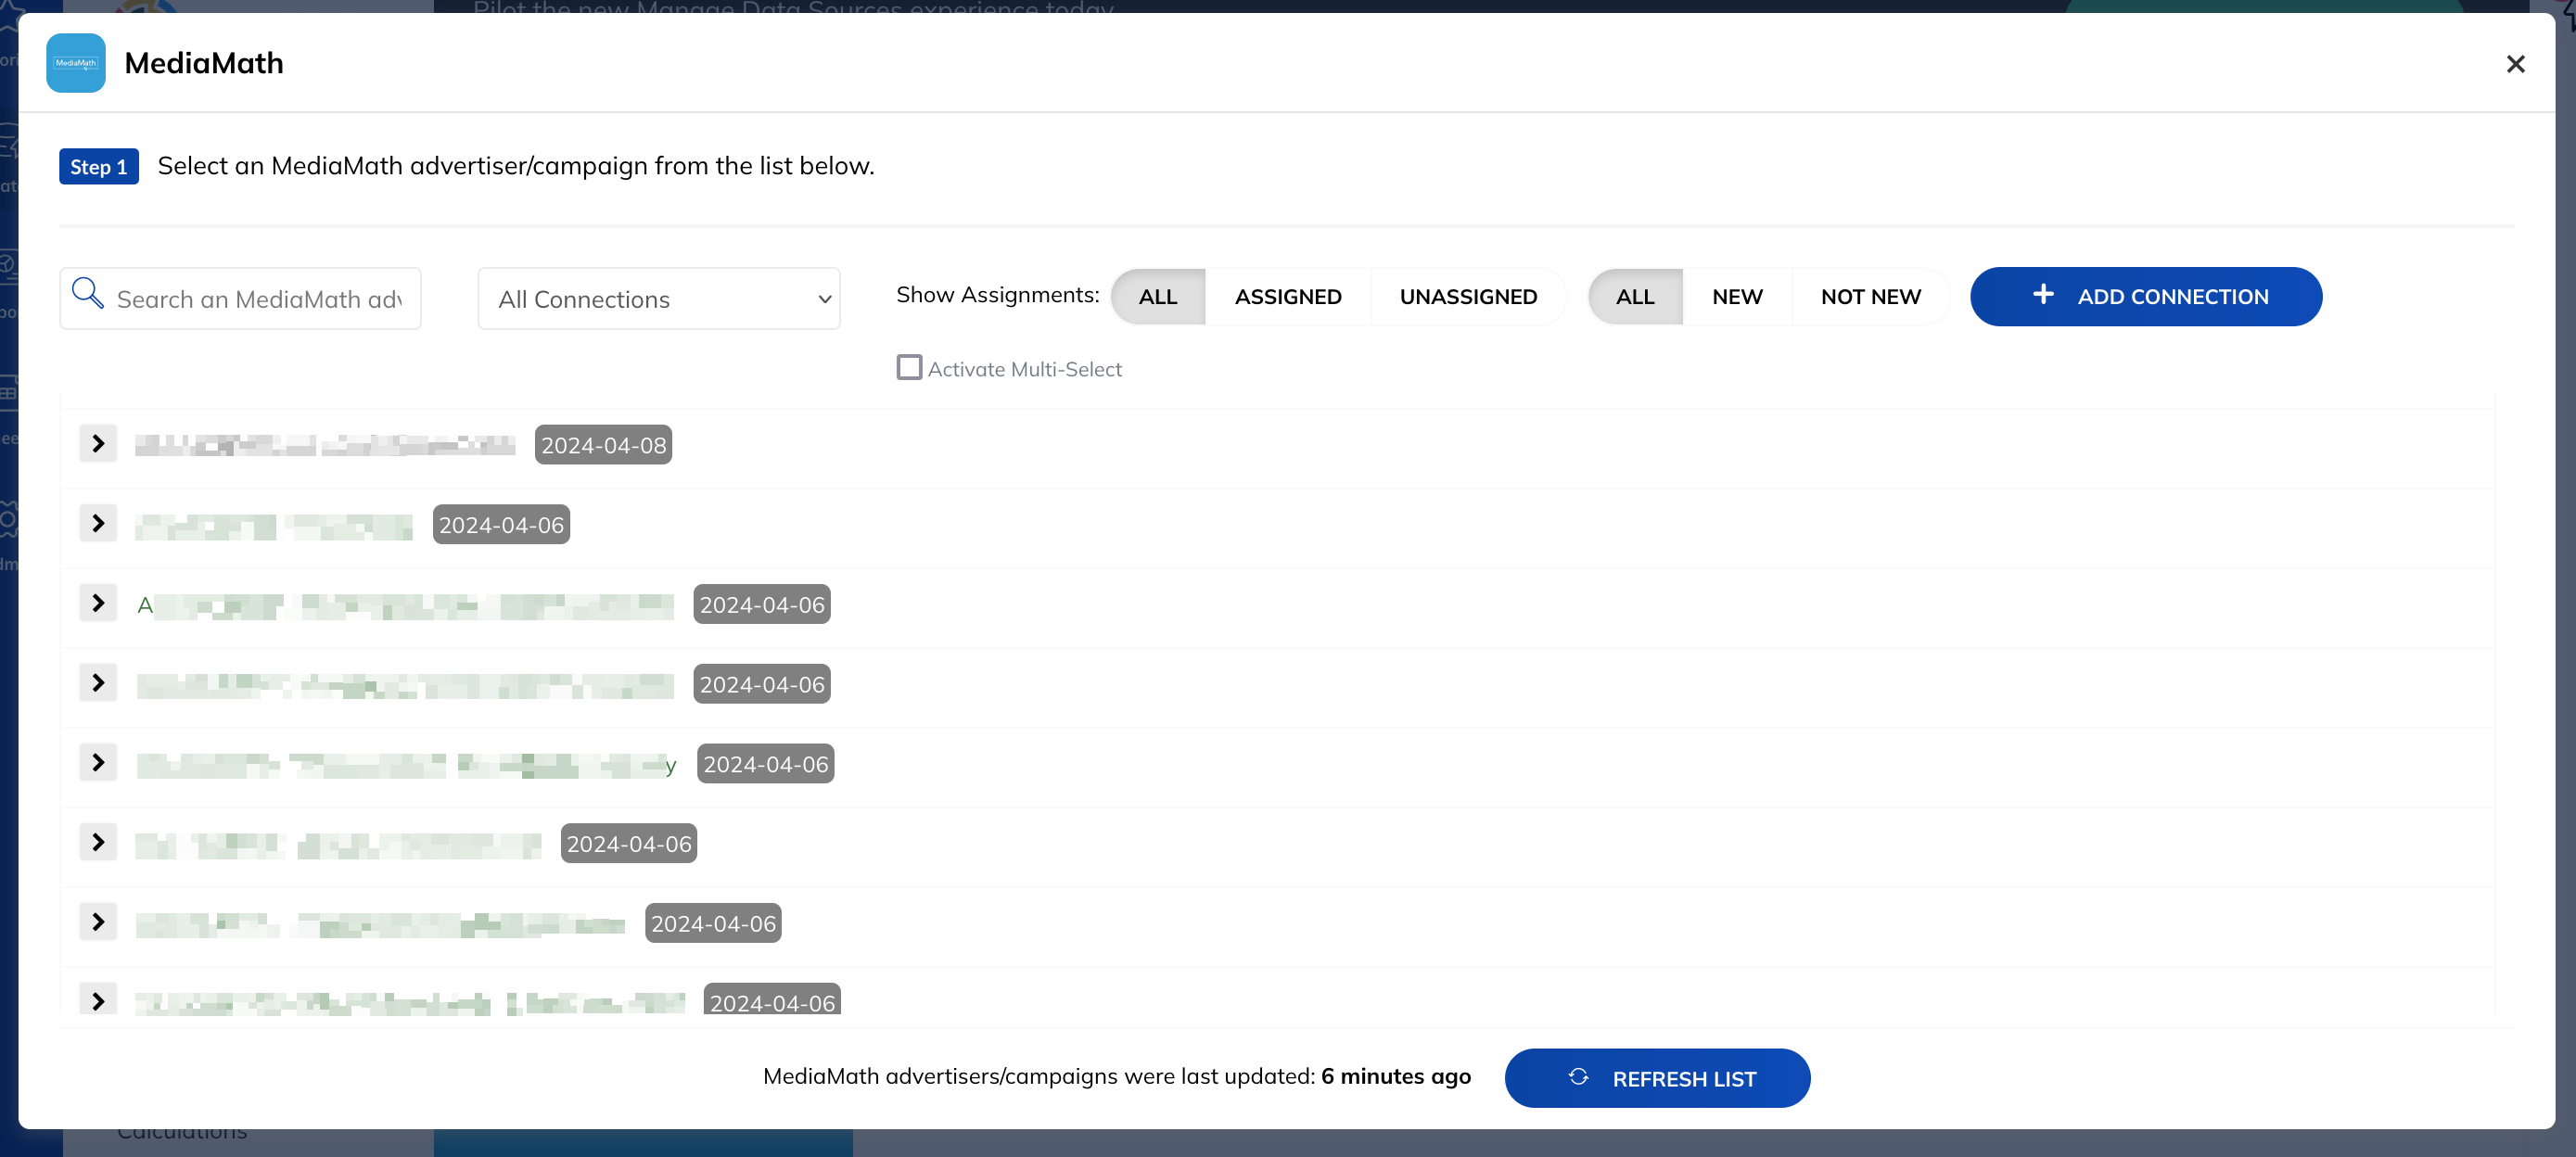
Task: Focus the Search MediaMath advertiser field
Action: 240,298
